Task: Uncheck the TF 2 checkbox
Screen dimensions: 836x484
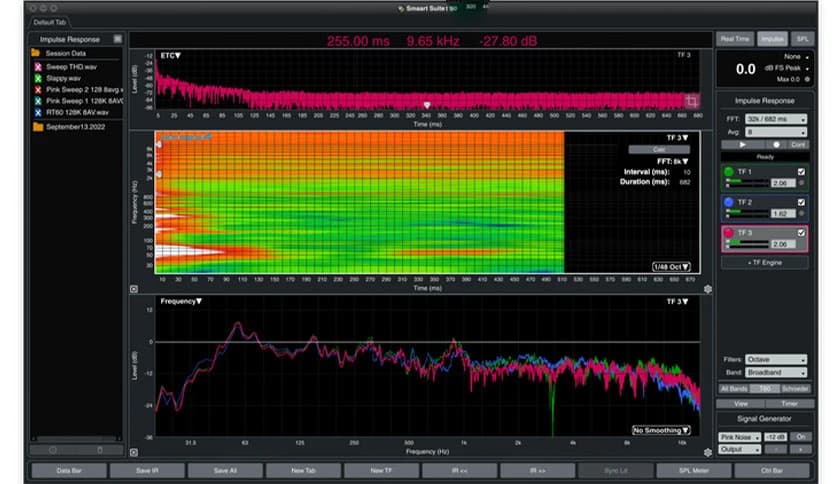Action: pyautogui.click(x=801, y=202)
